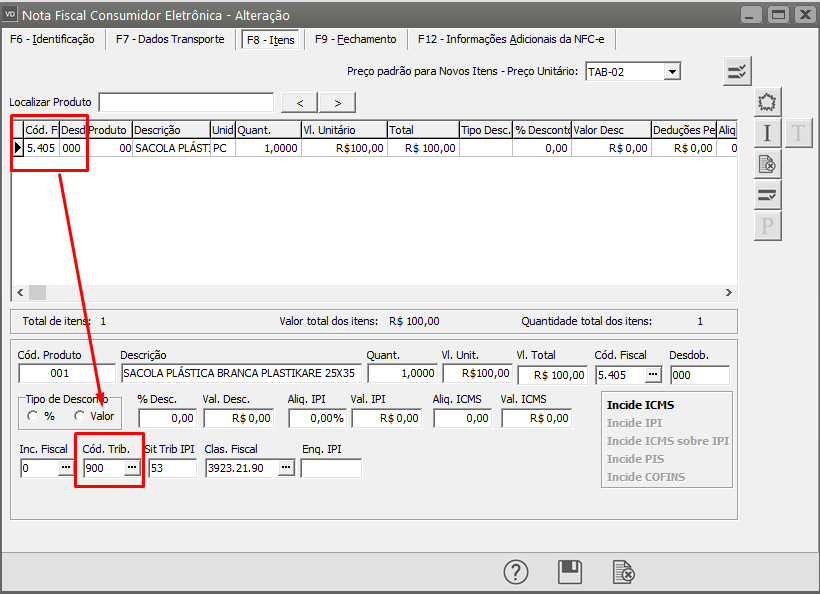Click the checklist icon beside price dropdown
This screenshot has height=594, width=820.
tap(737, 71)
